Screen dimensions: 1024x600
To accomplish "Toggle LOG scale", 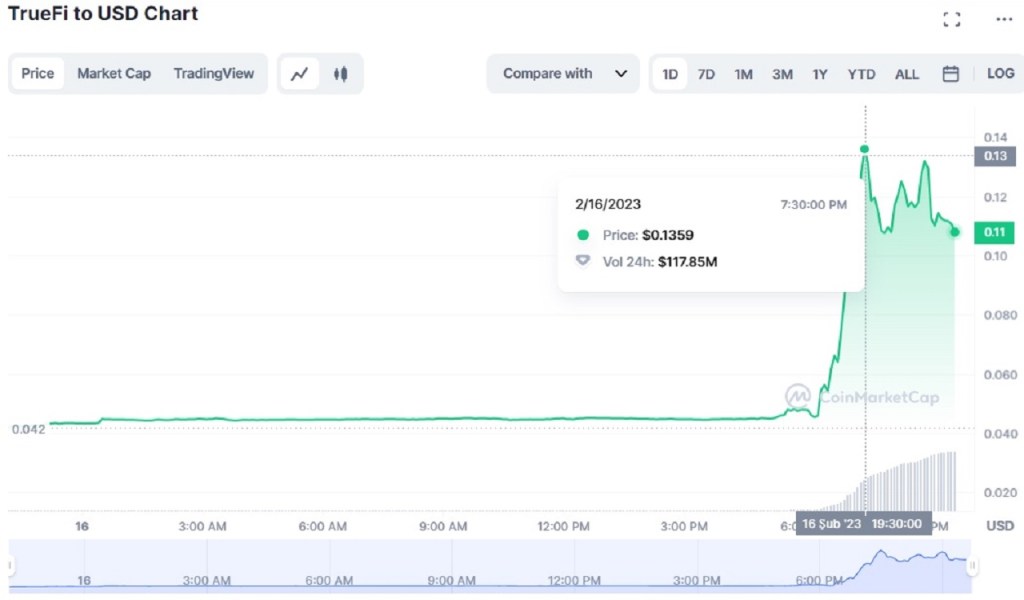I will pos(1000,73).
